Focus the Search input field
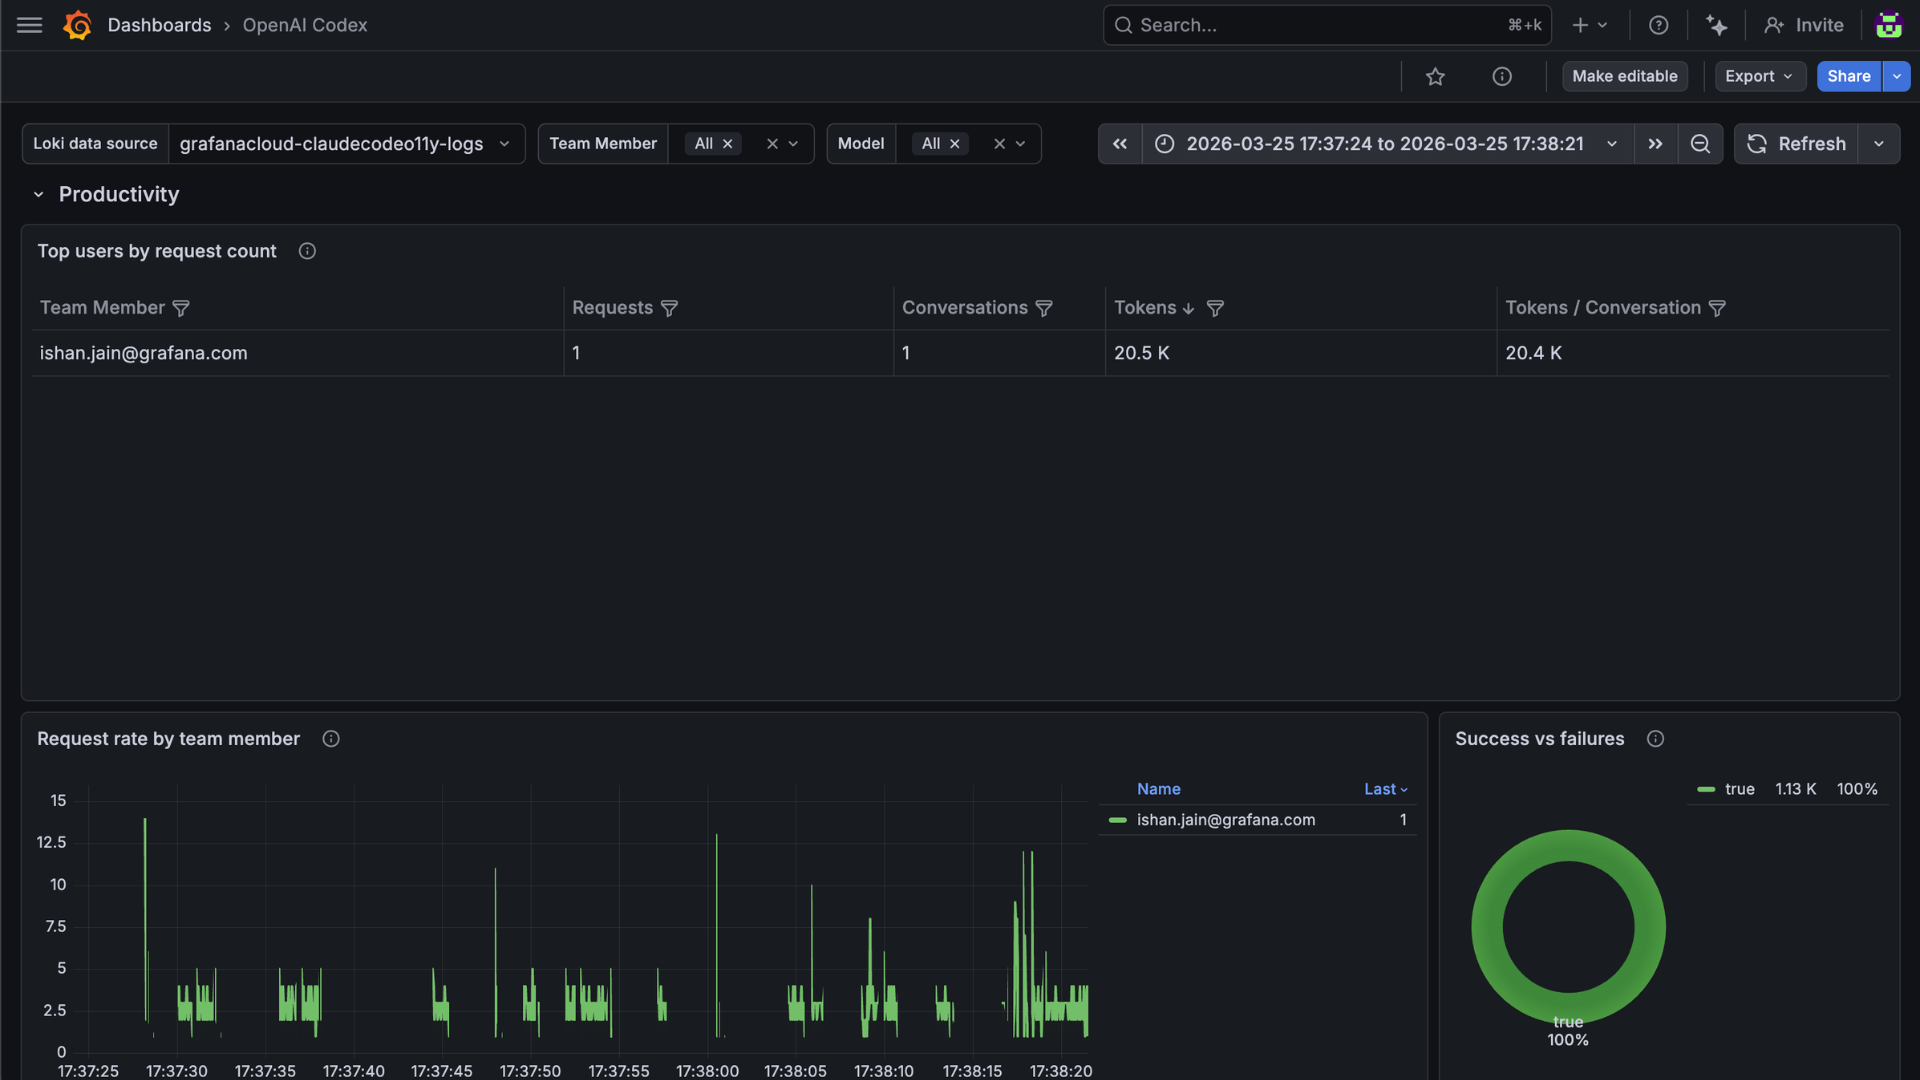The image size is (1920, 1080). coord(1320,25)
